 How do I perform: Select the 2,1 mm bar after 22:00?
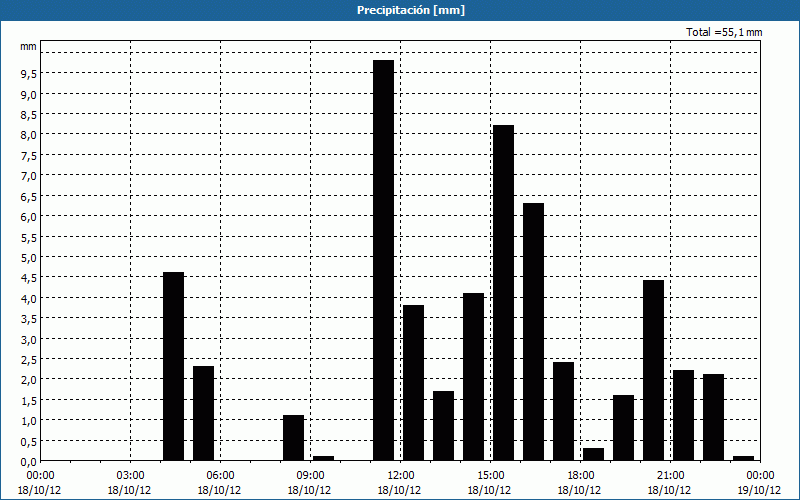pos(714,418)
